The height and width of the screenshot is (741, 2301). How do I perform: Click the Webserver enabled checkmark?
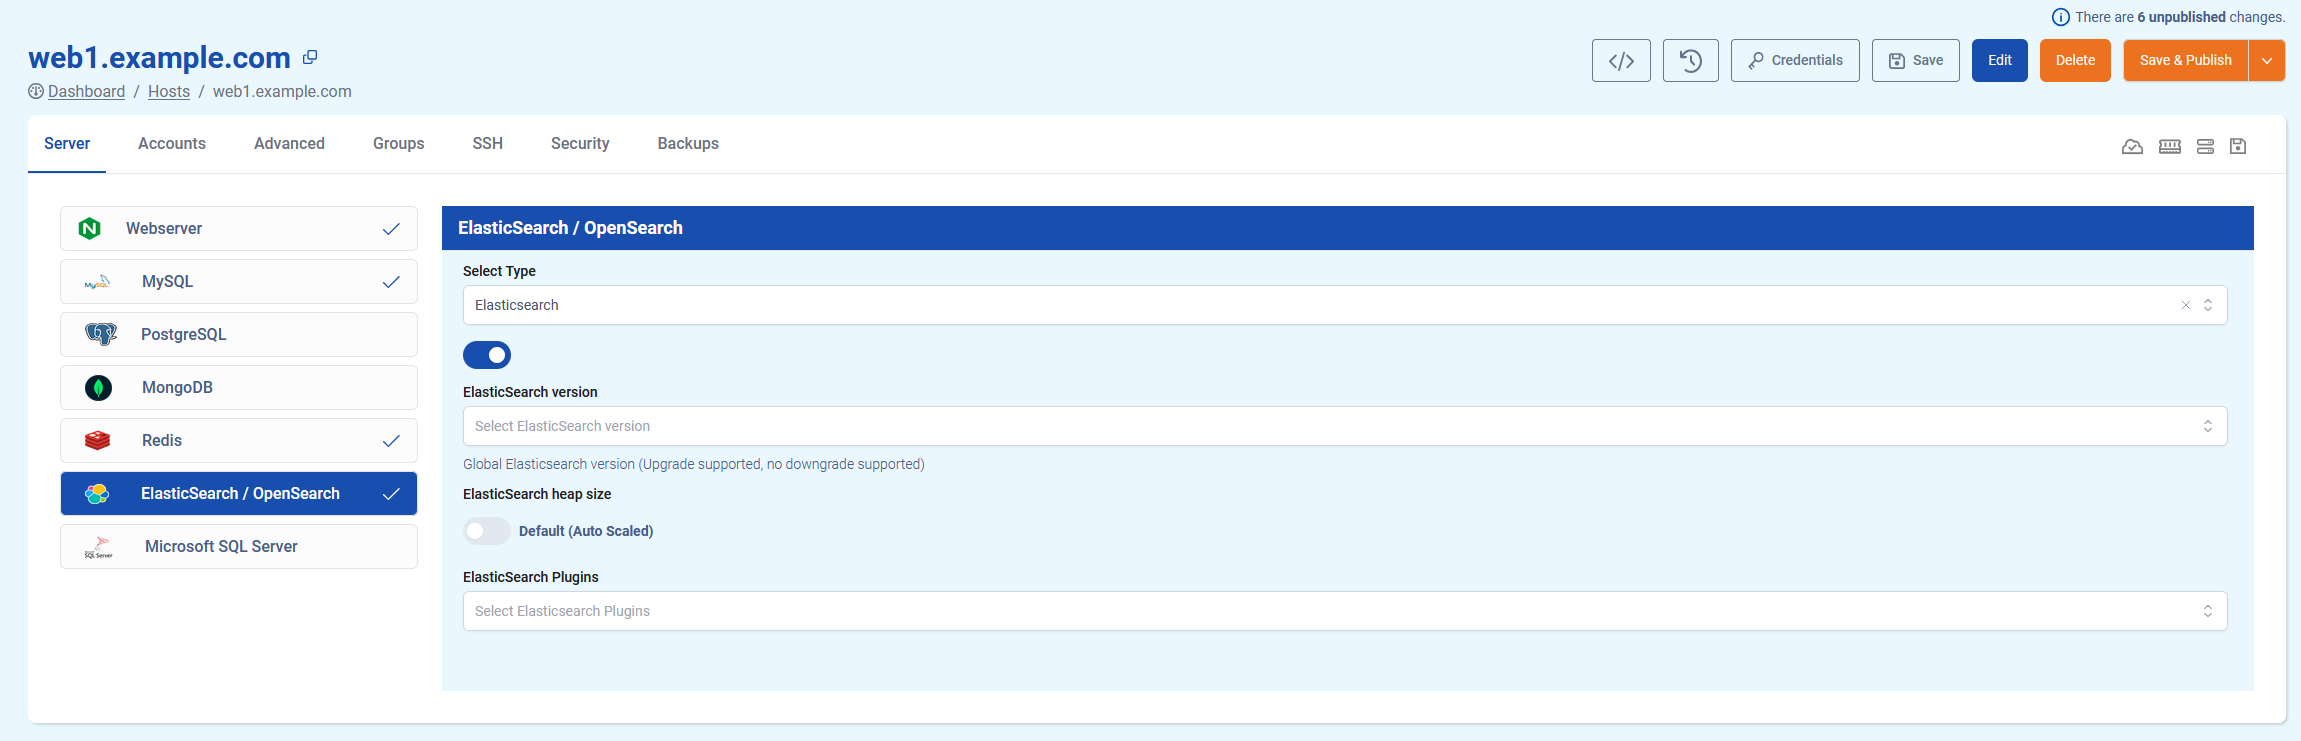click(391, 229)
